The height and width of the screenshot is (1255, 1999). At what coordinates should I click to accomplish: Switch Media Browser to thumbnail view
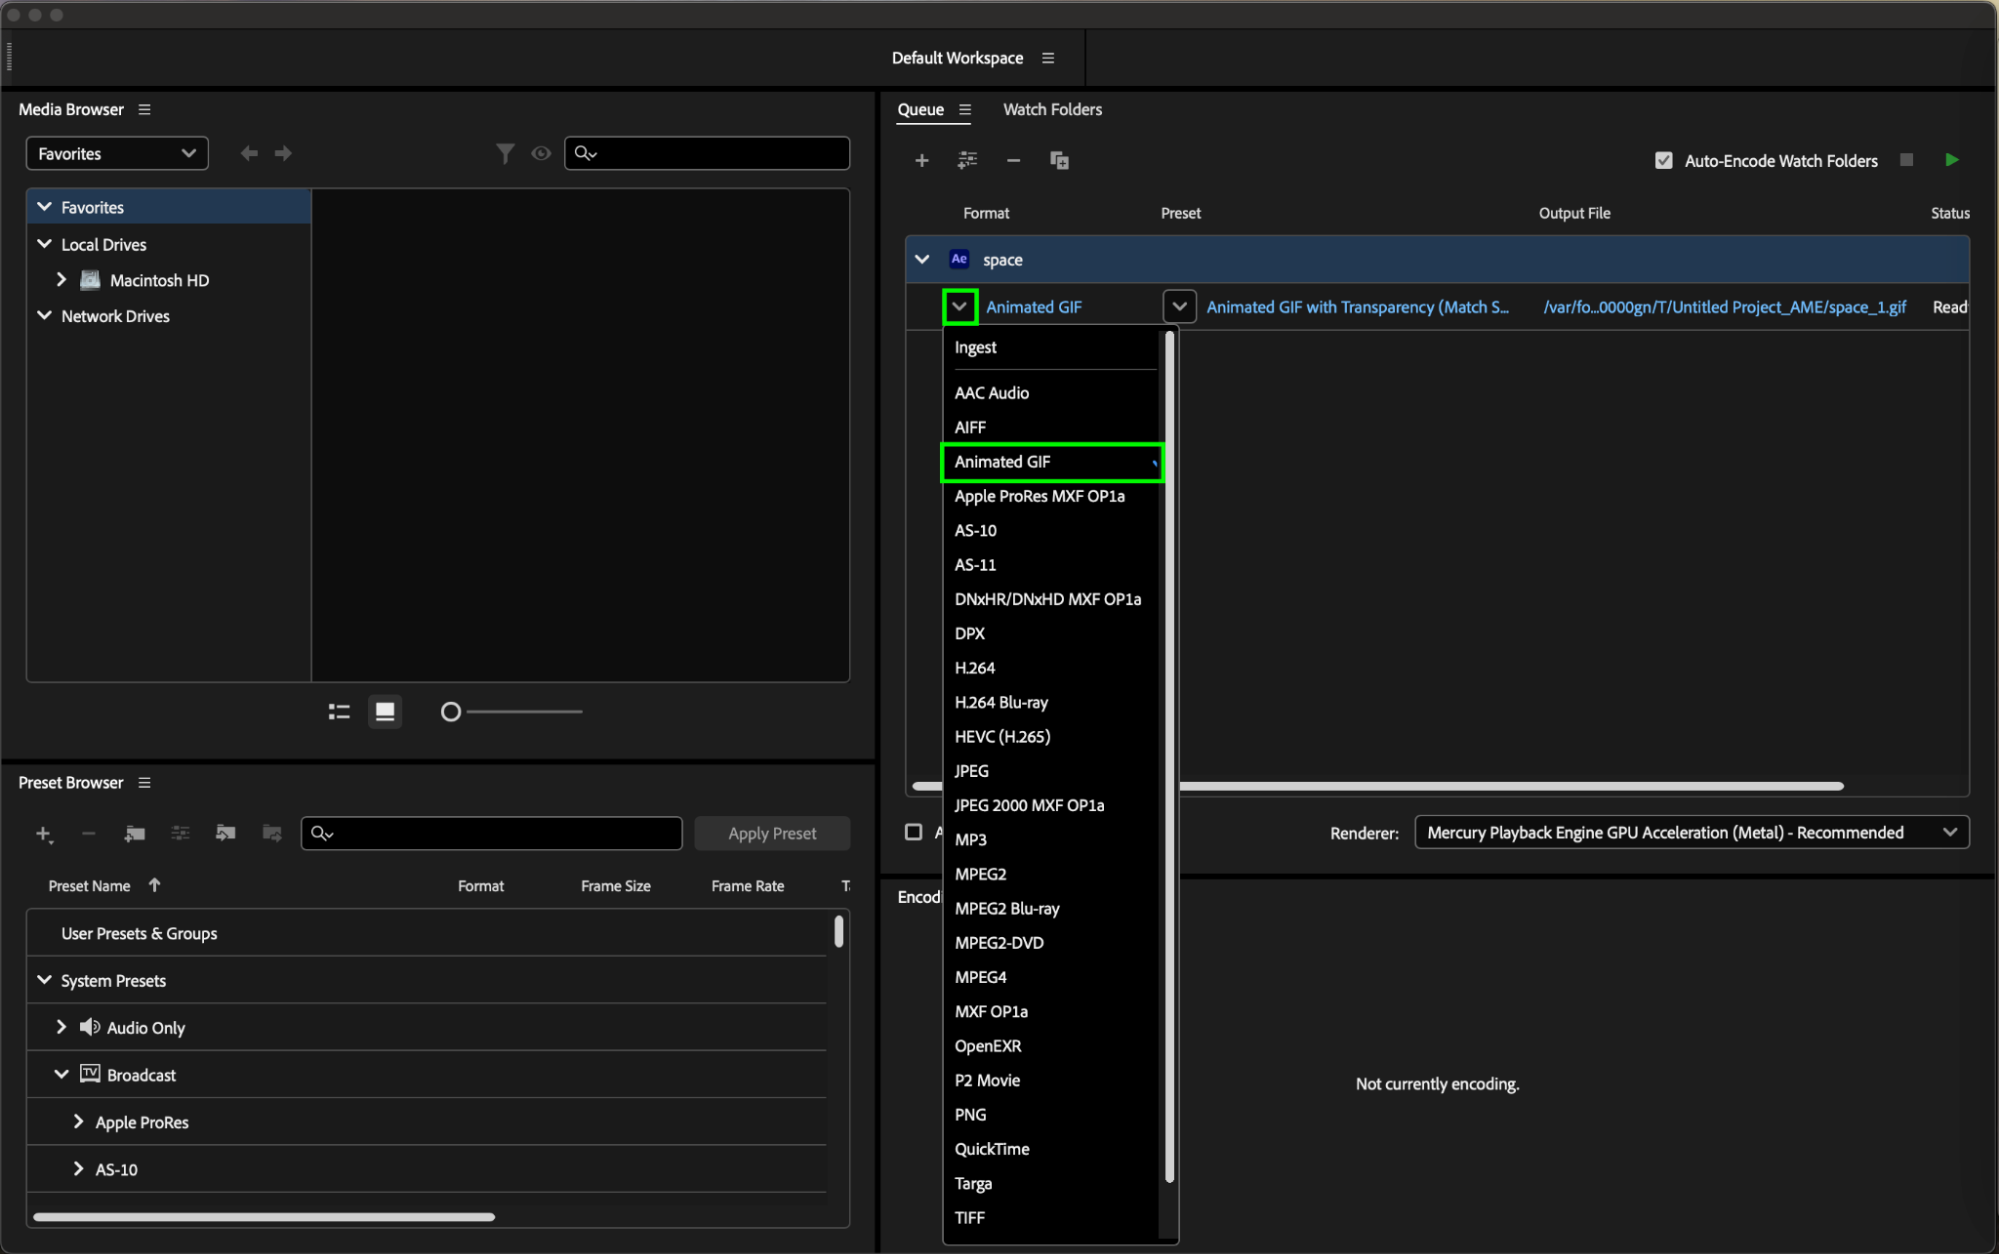tap(385, 711)
